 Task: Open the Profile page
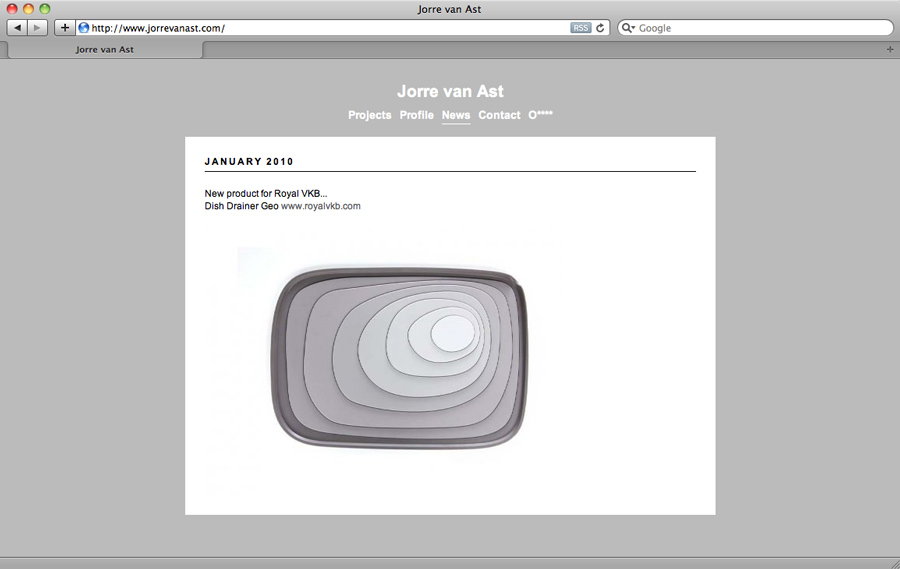coord(417,115)
